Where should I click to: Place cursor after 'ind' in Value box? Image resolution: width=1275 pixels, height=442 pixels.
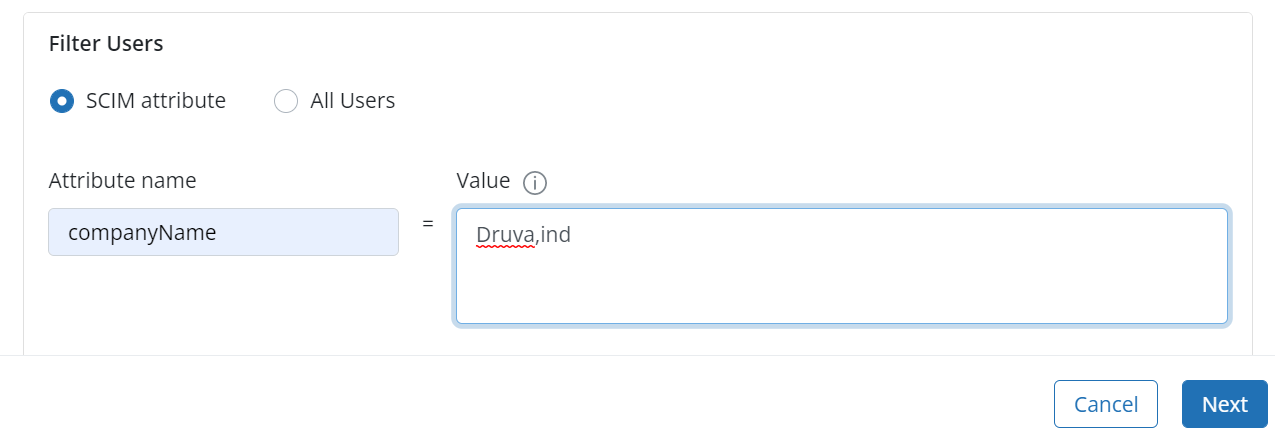[x=572, y=237]
